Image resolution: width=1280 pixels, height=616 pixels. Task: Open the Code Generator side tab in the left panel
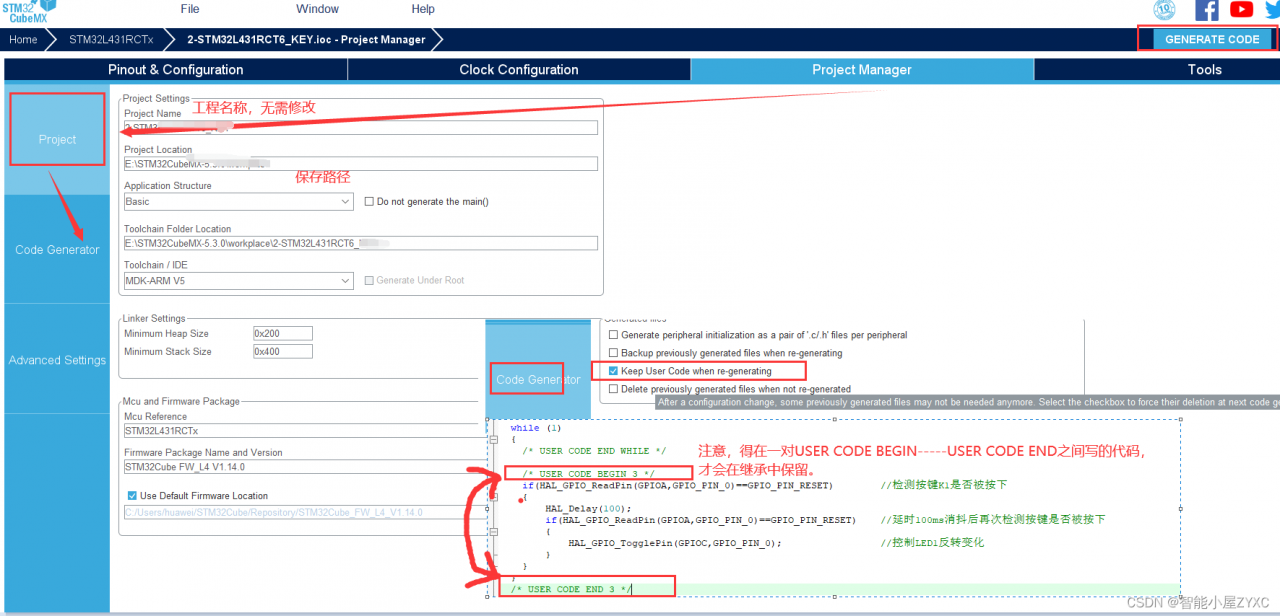(57, 250)
